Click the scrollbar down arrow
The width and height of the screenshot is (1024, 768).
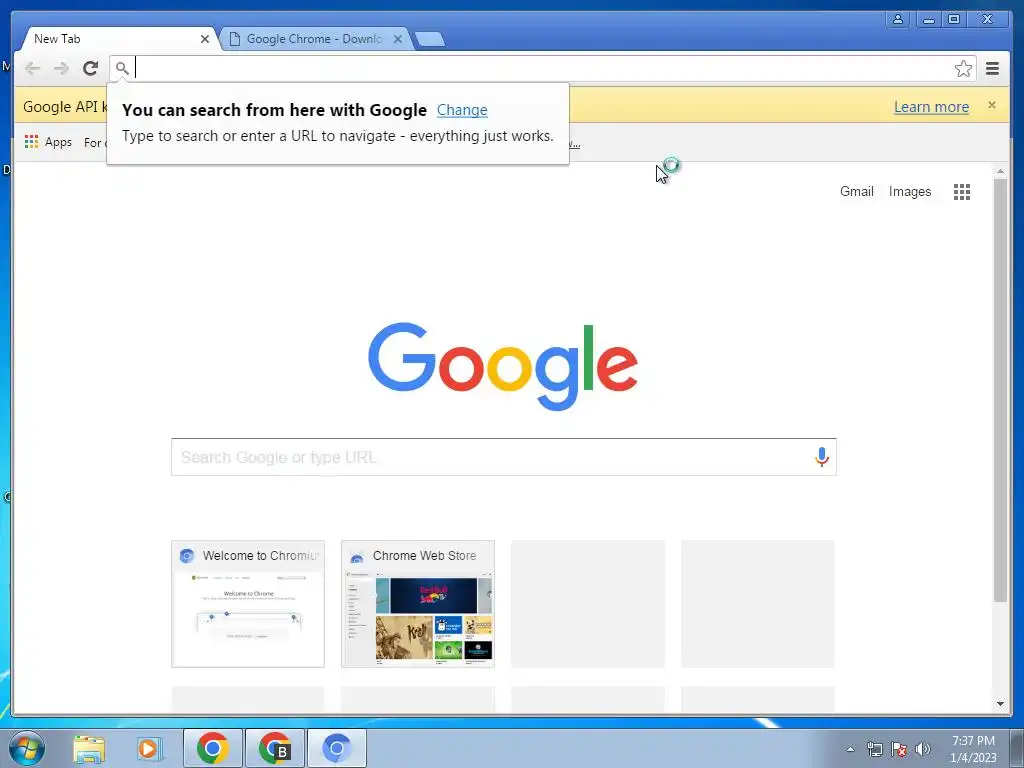[x=1000, y=704]
